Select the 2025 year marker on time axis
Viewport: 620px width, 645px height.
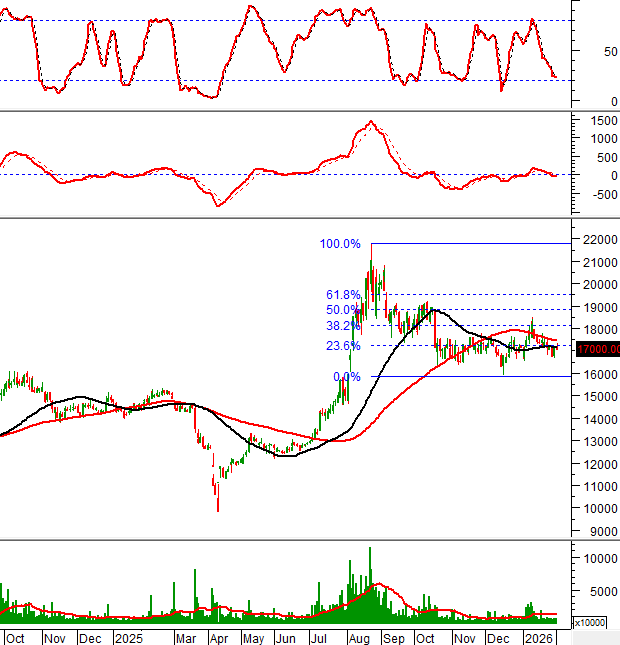pos(127,637)
